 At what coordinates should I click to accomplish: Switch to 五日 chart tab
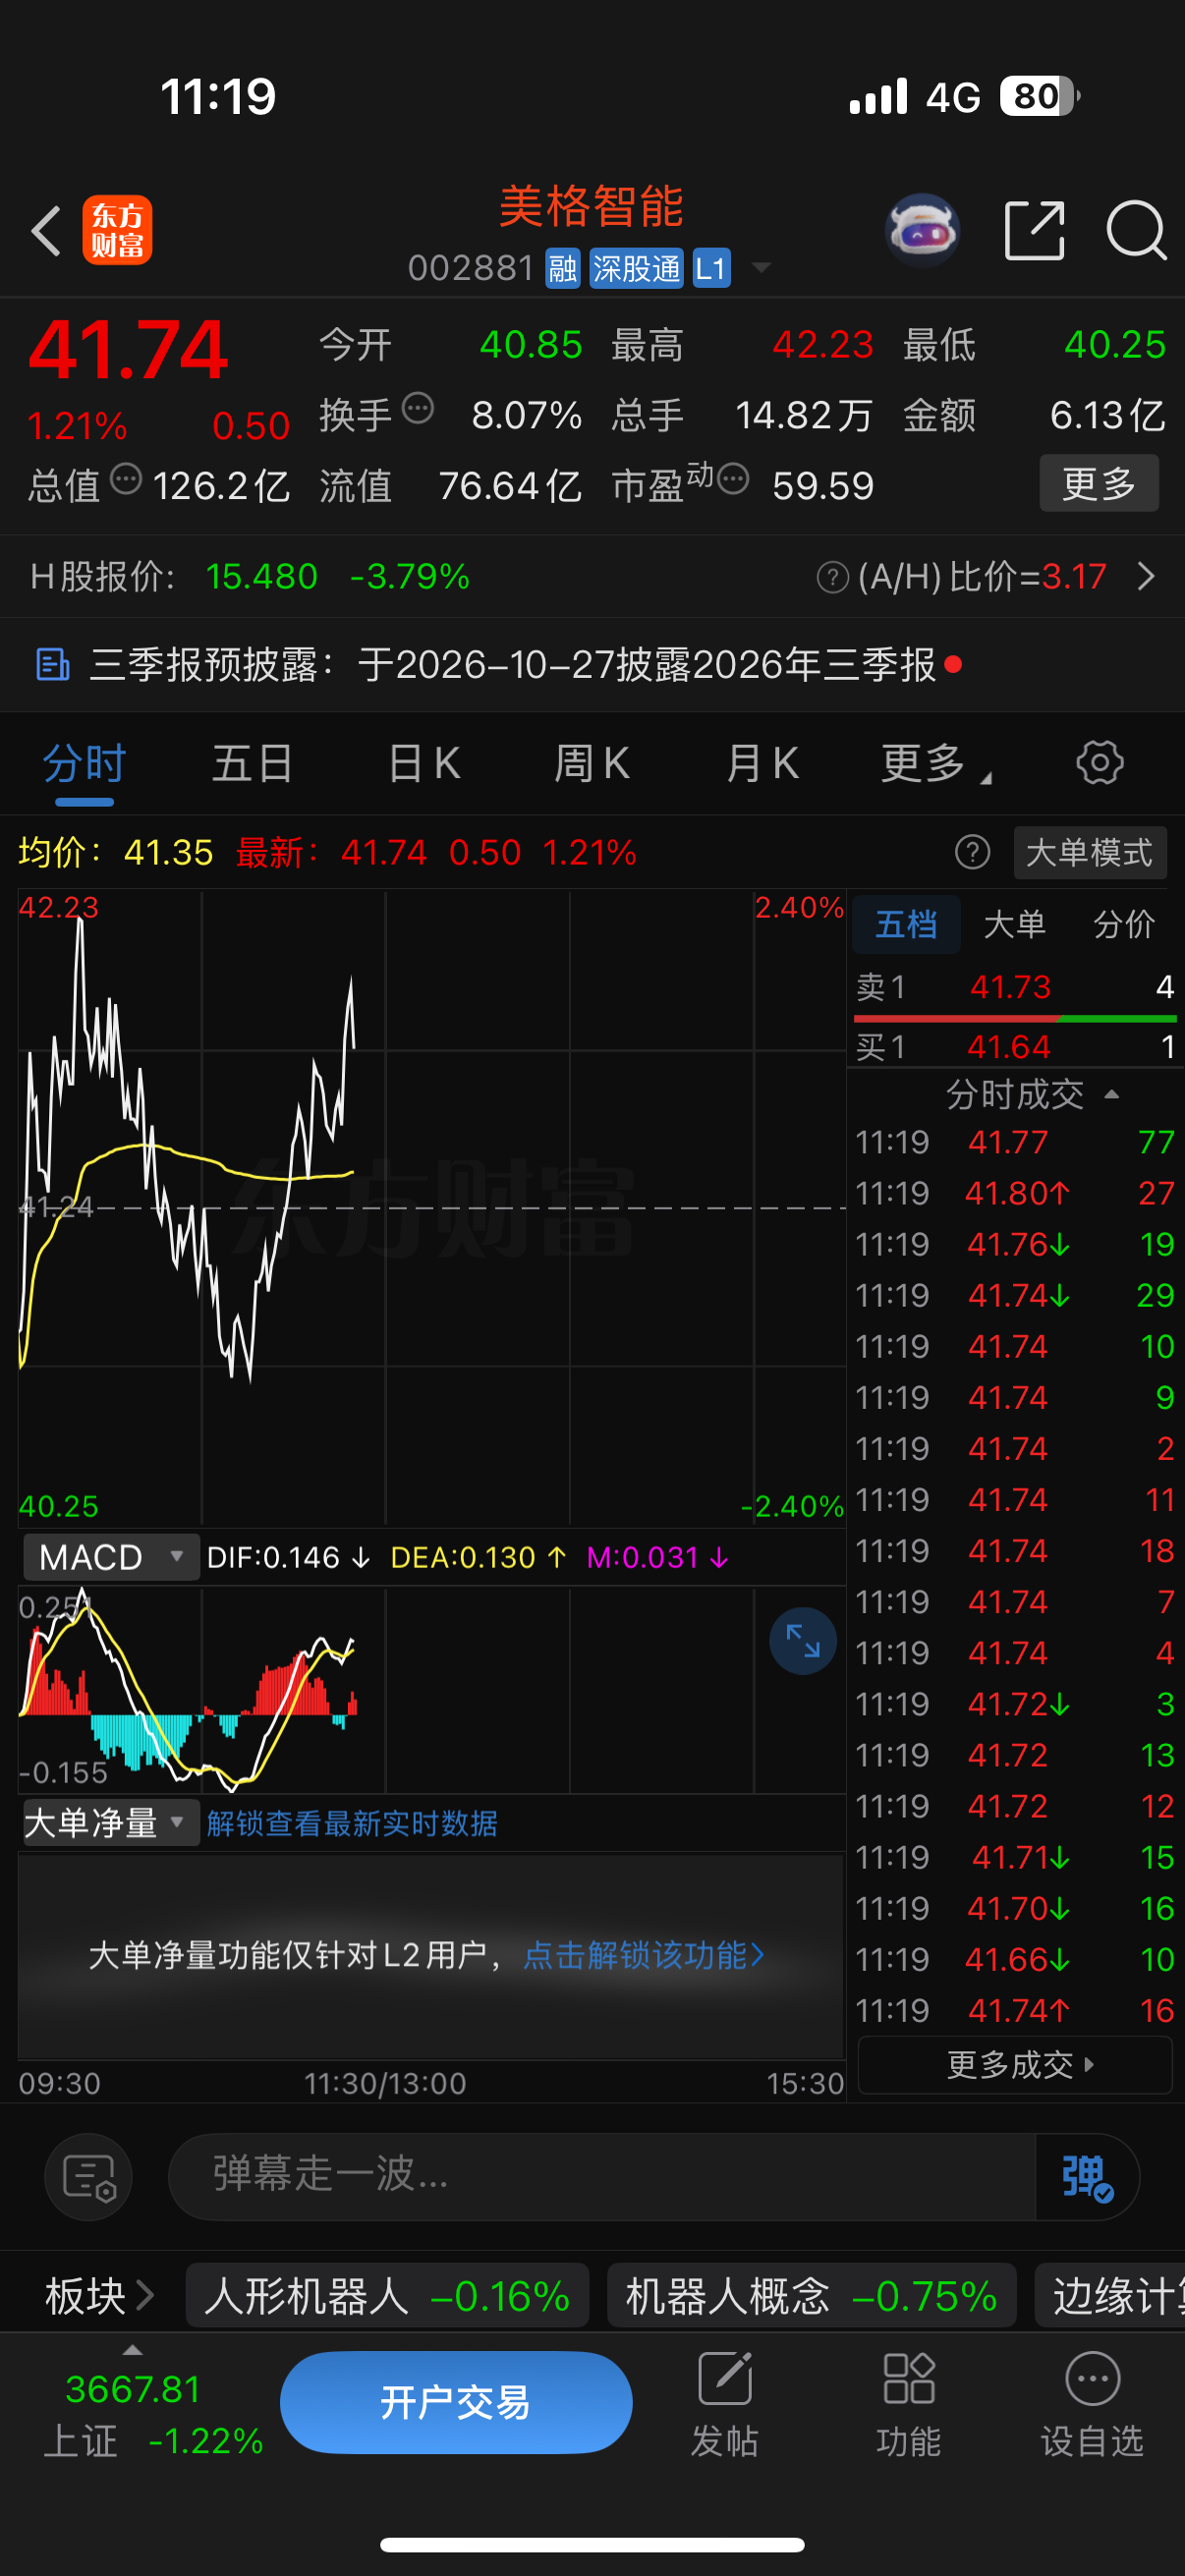tap(252, 764)
